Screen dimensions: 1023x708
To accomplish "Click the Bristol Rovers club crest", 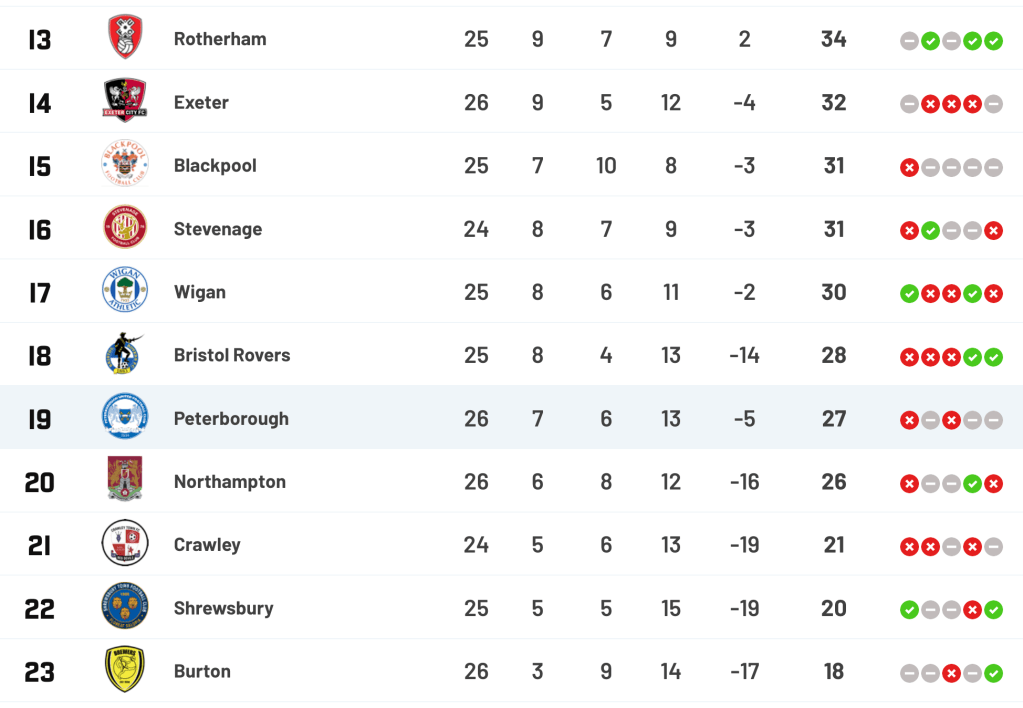I will (x=125, y=354).
